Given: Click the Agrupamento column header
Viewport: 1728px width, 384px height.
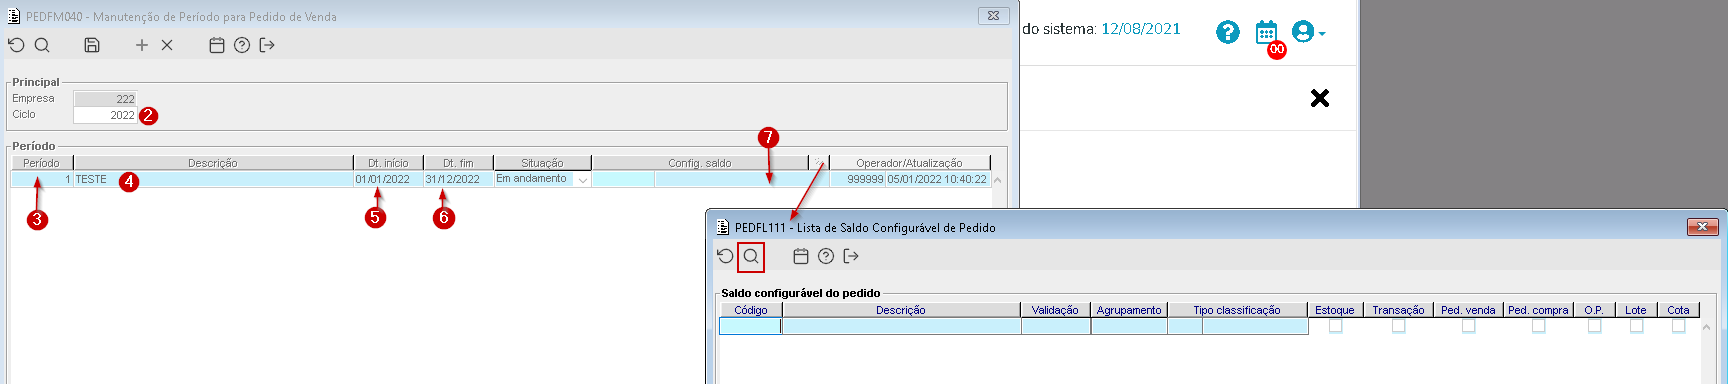Looking at the screenshot, I should pos(1129,310).
